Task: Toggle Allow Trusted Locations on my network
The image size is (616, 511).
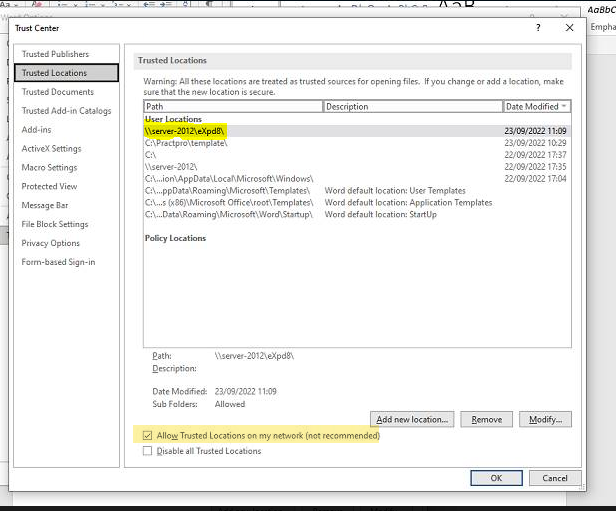Action: 148,436
